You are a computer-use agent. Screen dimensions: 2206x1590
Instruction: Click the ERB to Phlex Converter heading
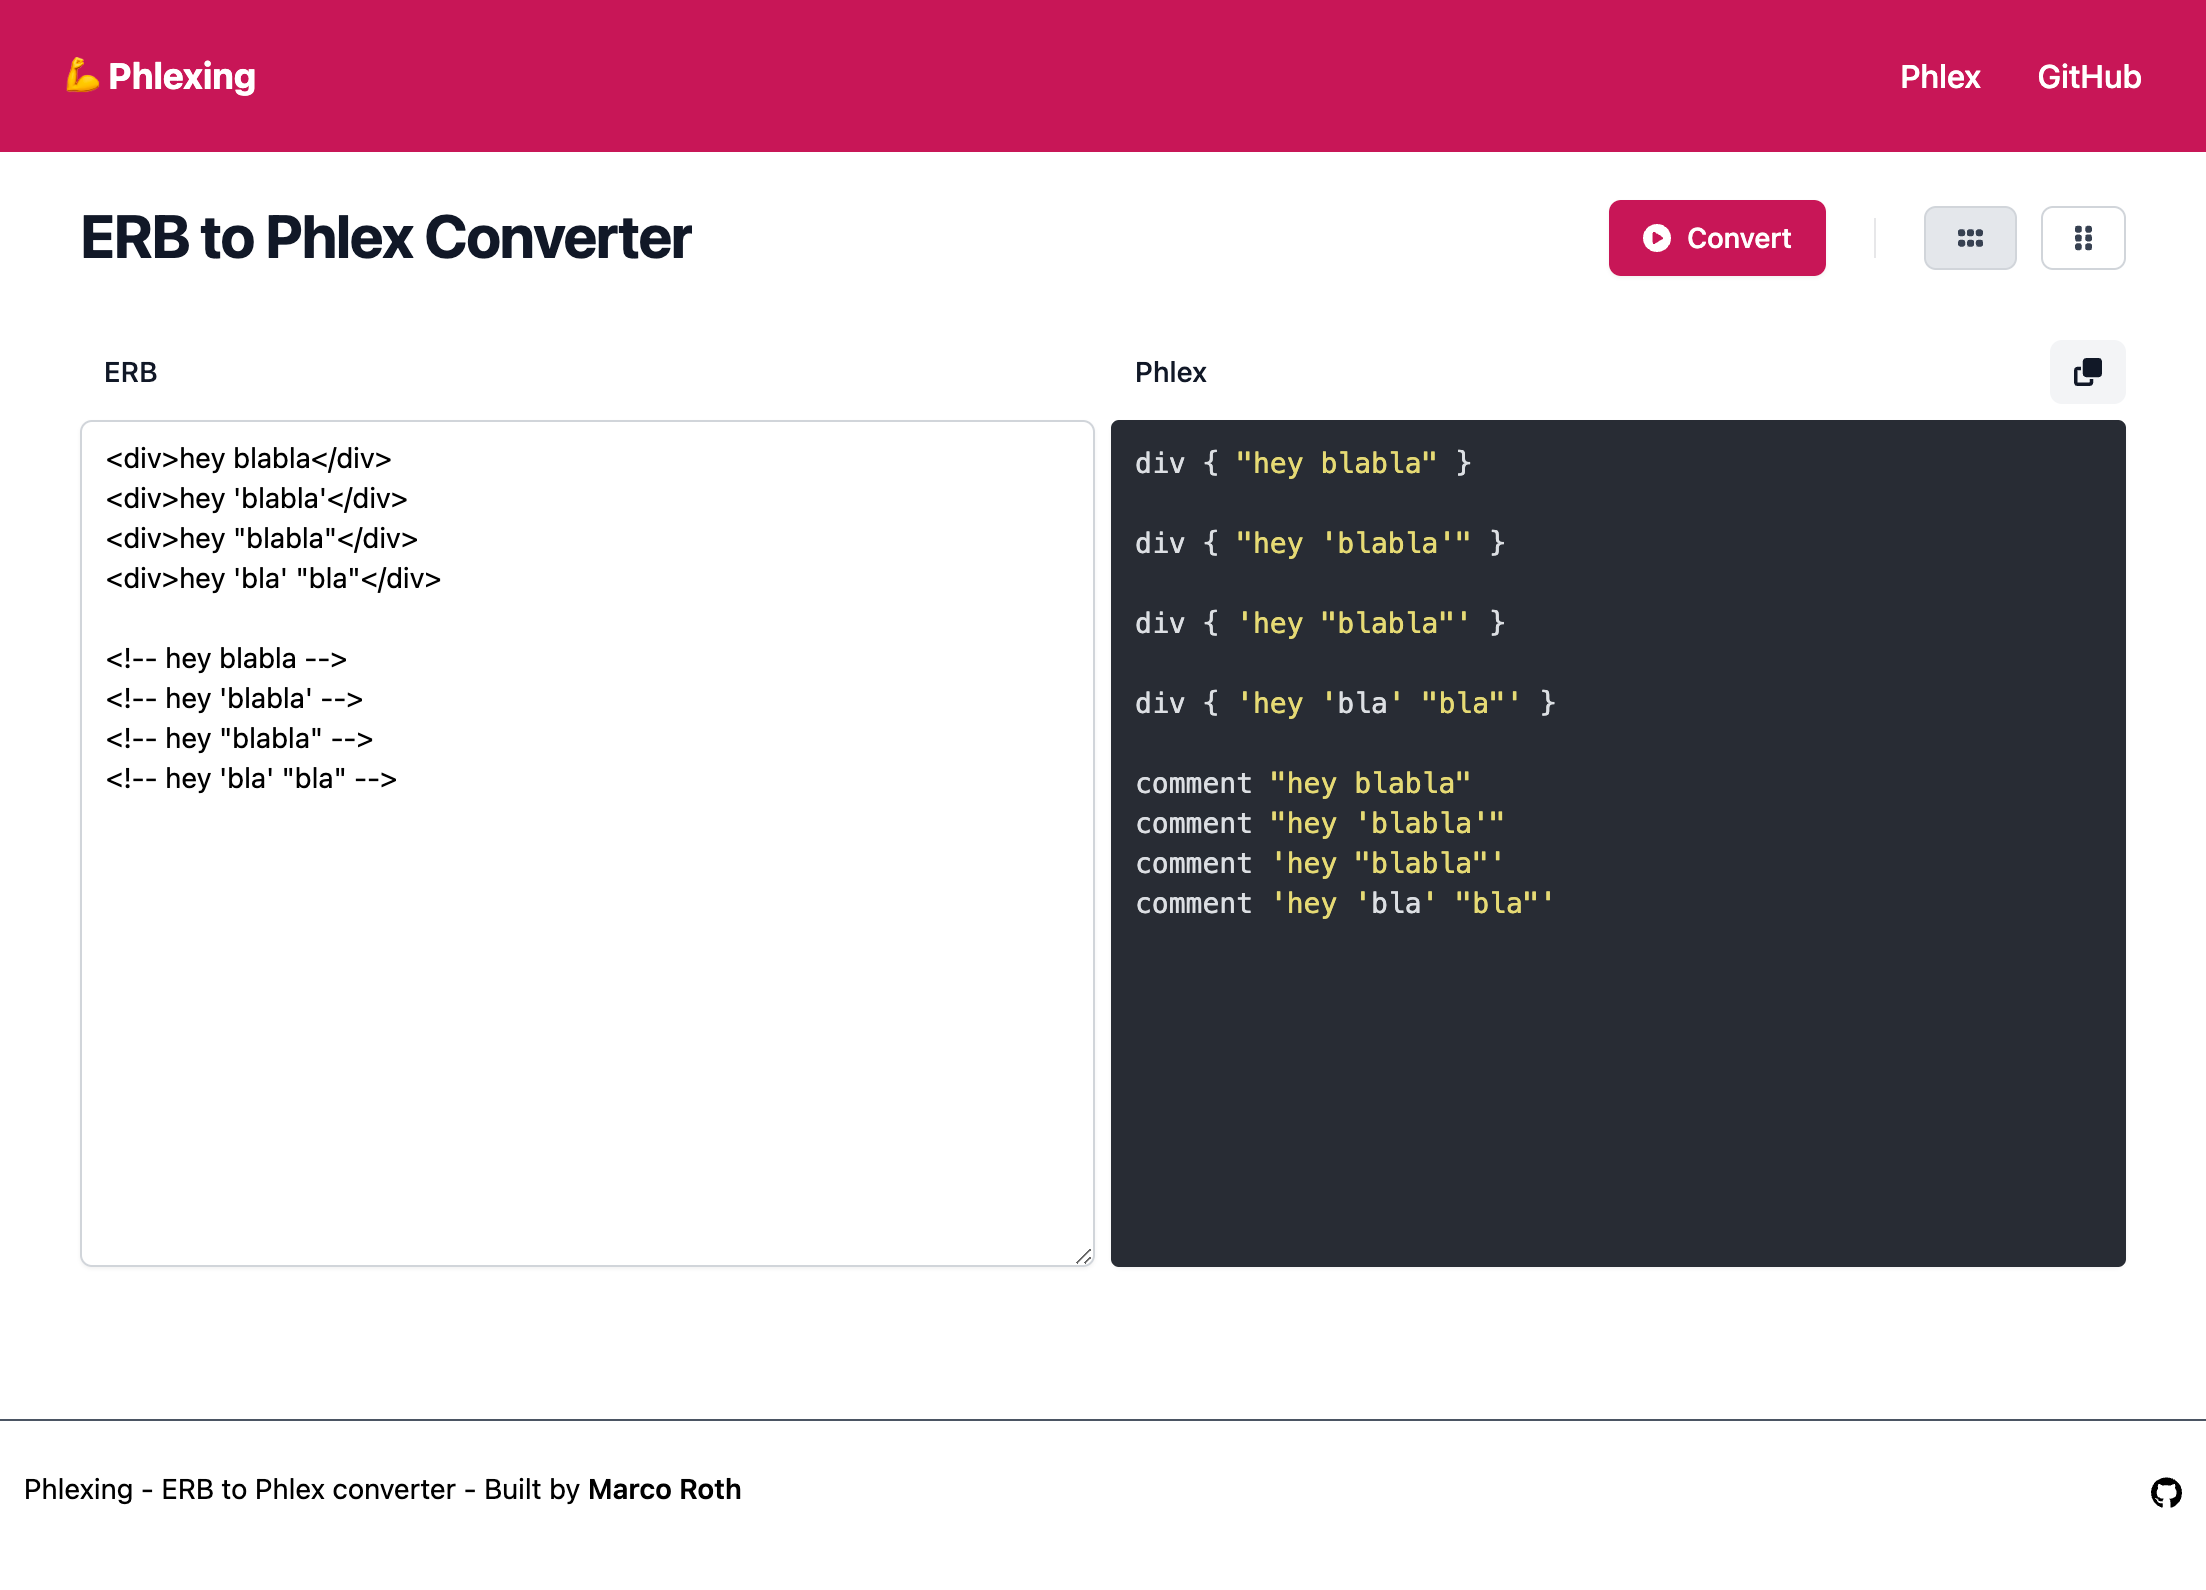pyautogui.click(x=386, y=238)
